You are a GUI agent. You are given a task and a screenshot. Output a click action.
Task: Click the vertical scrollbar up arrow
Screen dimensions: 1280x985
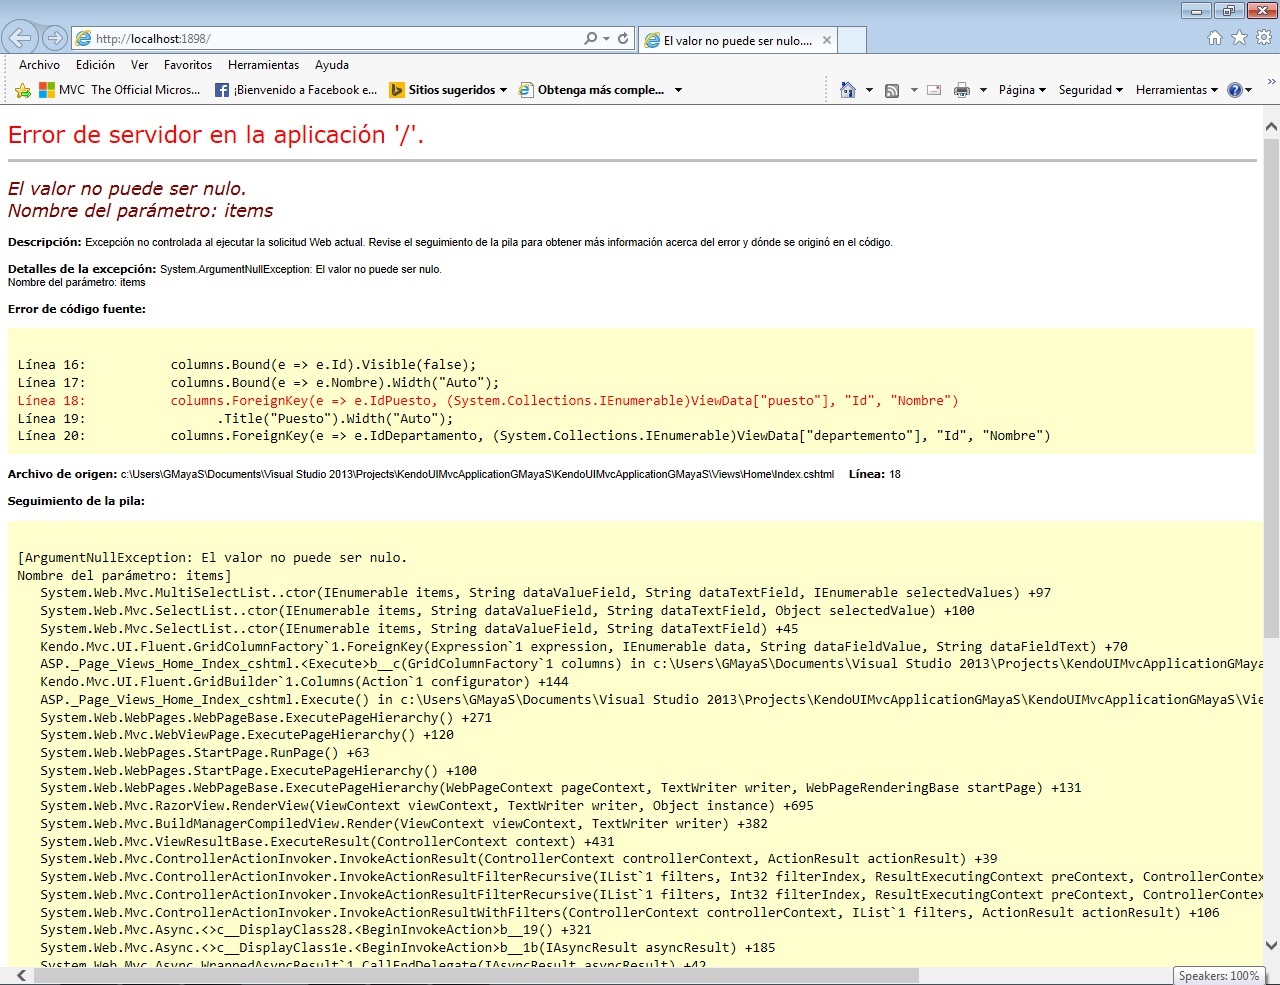tap(1271, 127)
